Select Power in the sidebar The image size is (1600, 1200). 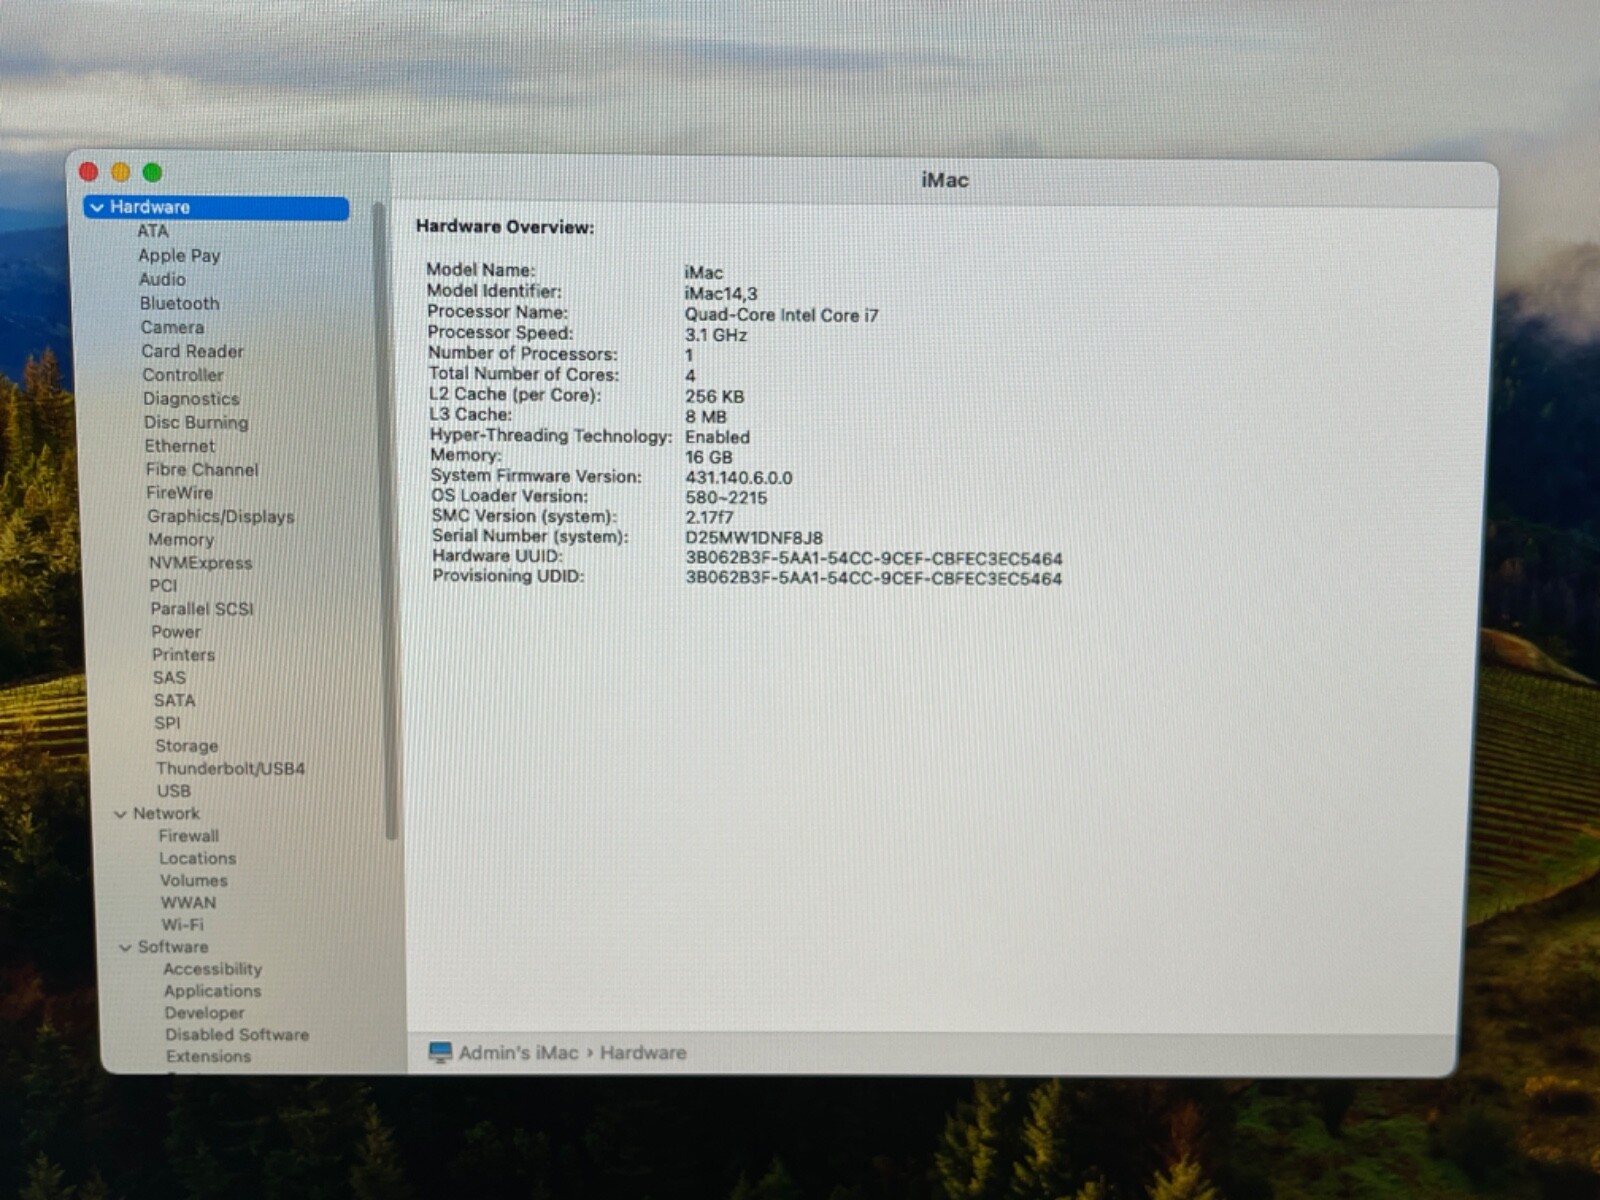(176, 631)
